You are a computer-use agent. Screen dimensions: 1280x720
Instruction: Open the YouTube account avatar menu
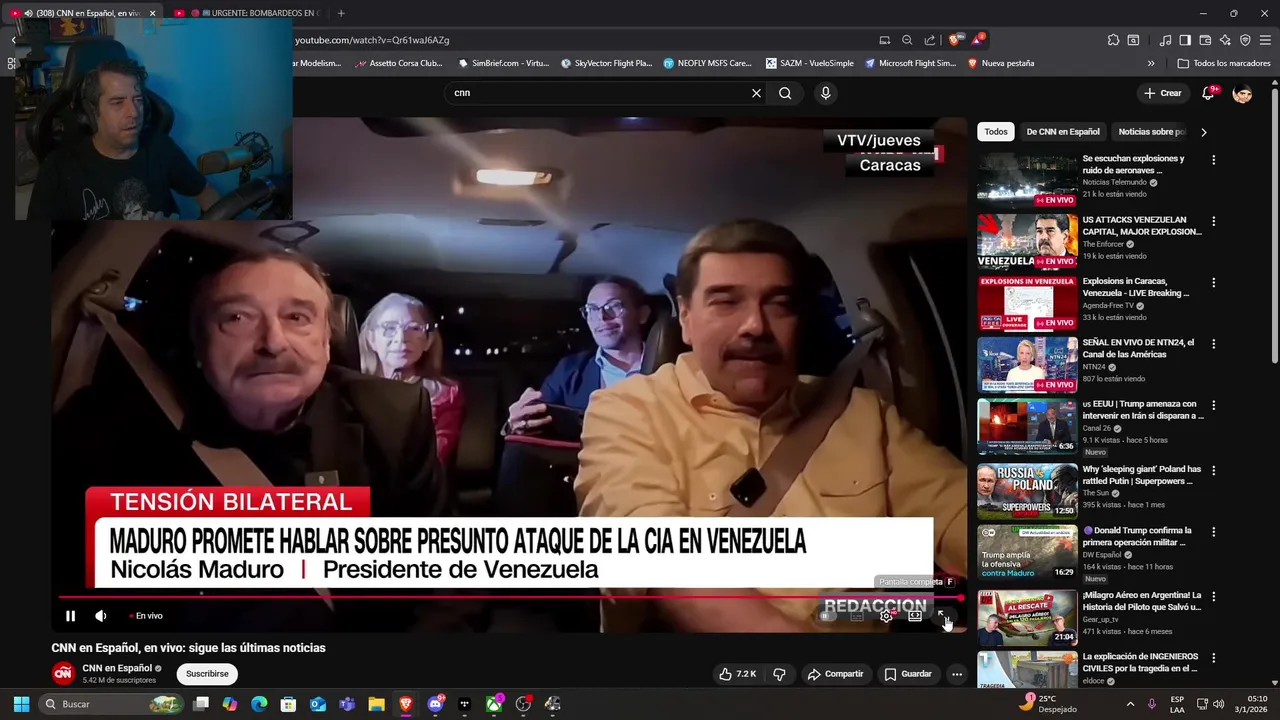(x=1243, y=93)
